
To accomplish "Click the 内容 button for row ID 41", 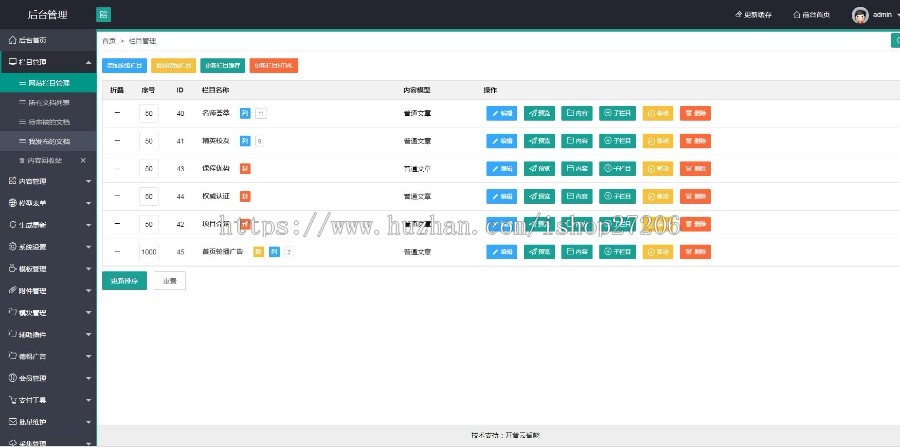I will pos(577,141).
